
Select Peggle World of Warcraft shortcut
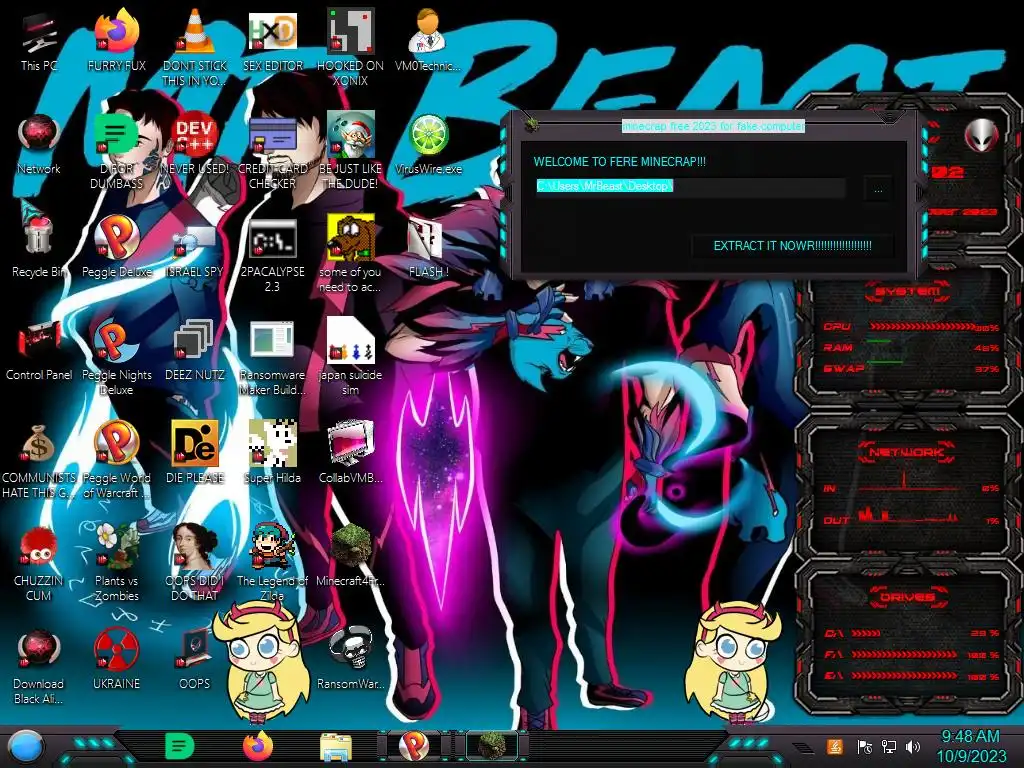pyautogui.click(x=116, y=460)
